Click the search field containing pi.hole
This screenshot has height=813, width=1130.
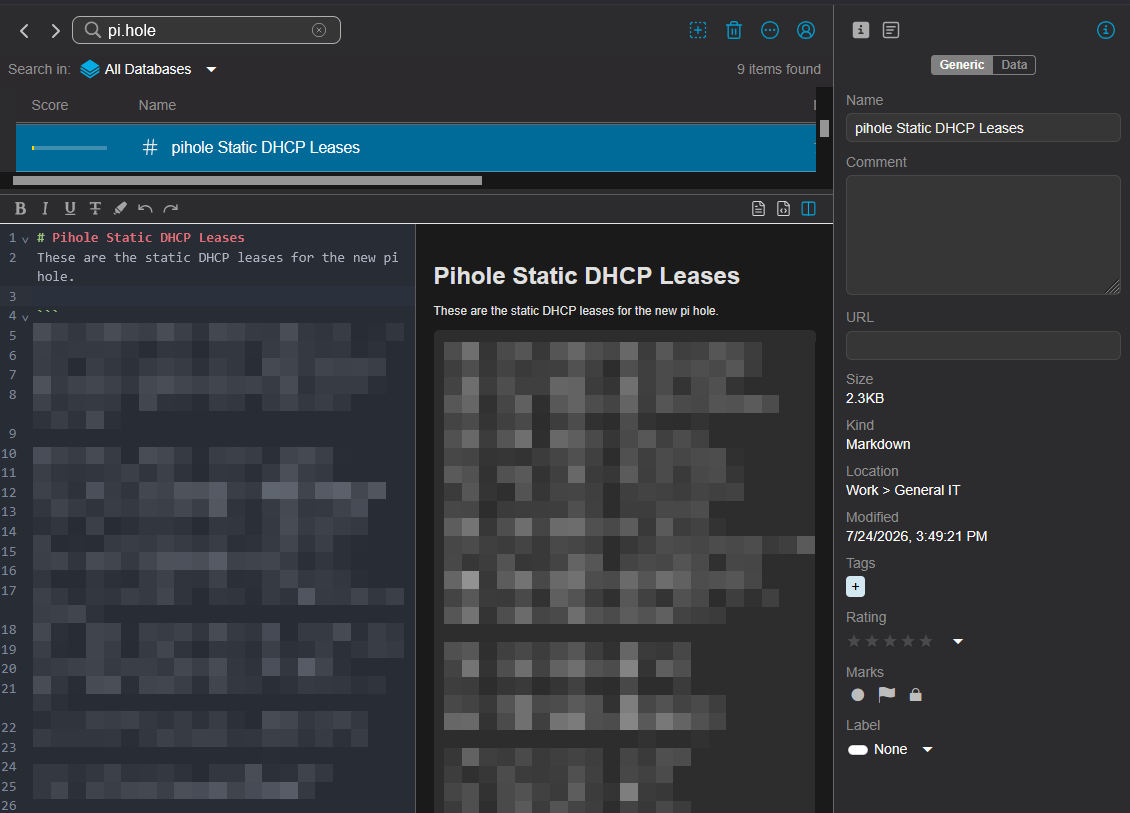206,30
